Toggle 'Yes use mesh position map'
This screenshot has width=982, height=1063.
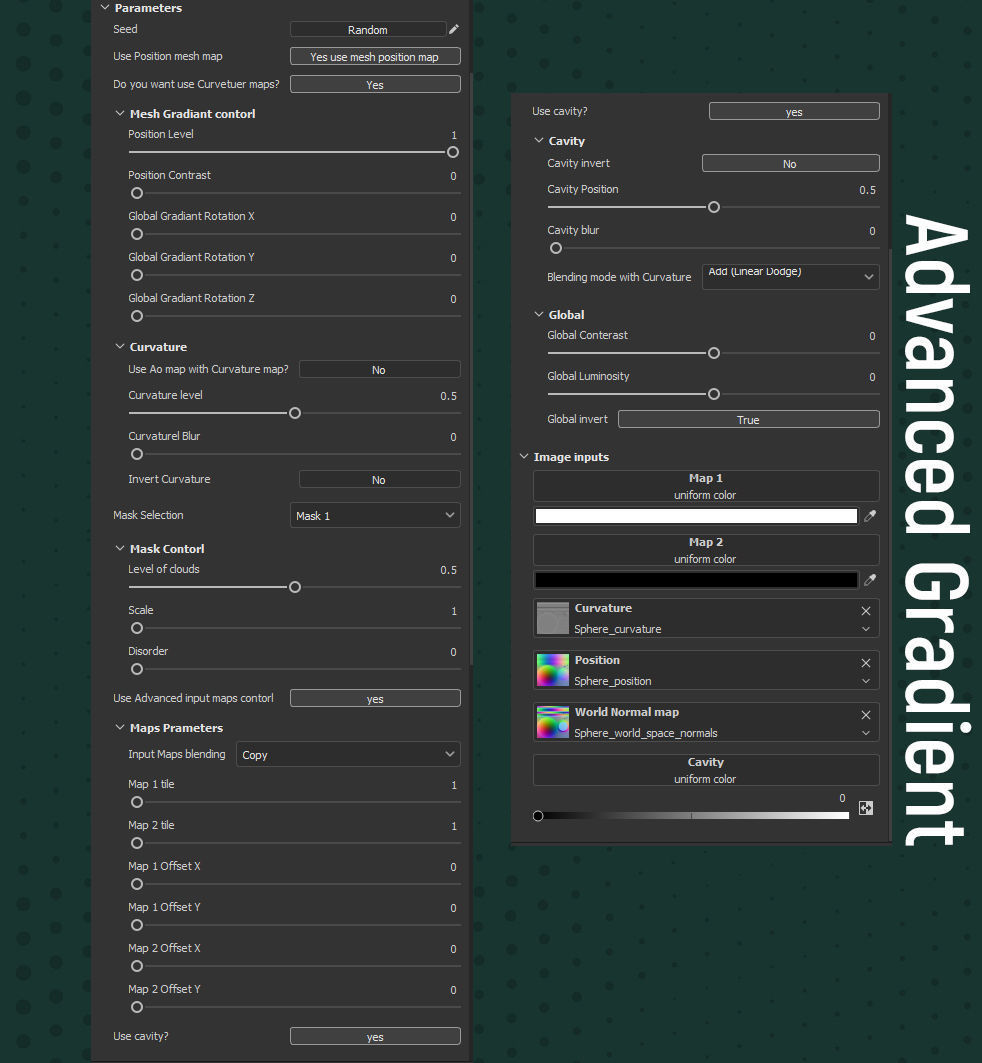(375, 57)
